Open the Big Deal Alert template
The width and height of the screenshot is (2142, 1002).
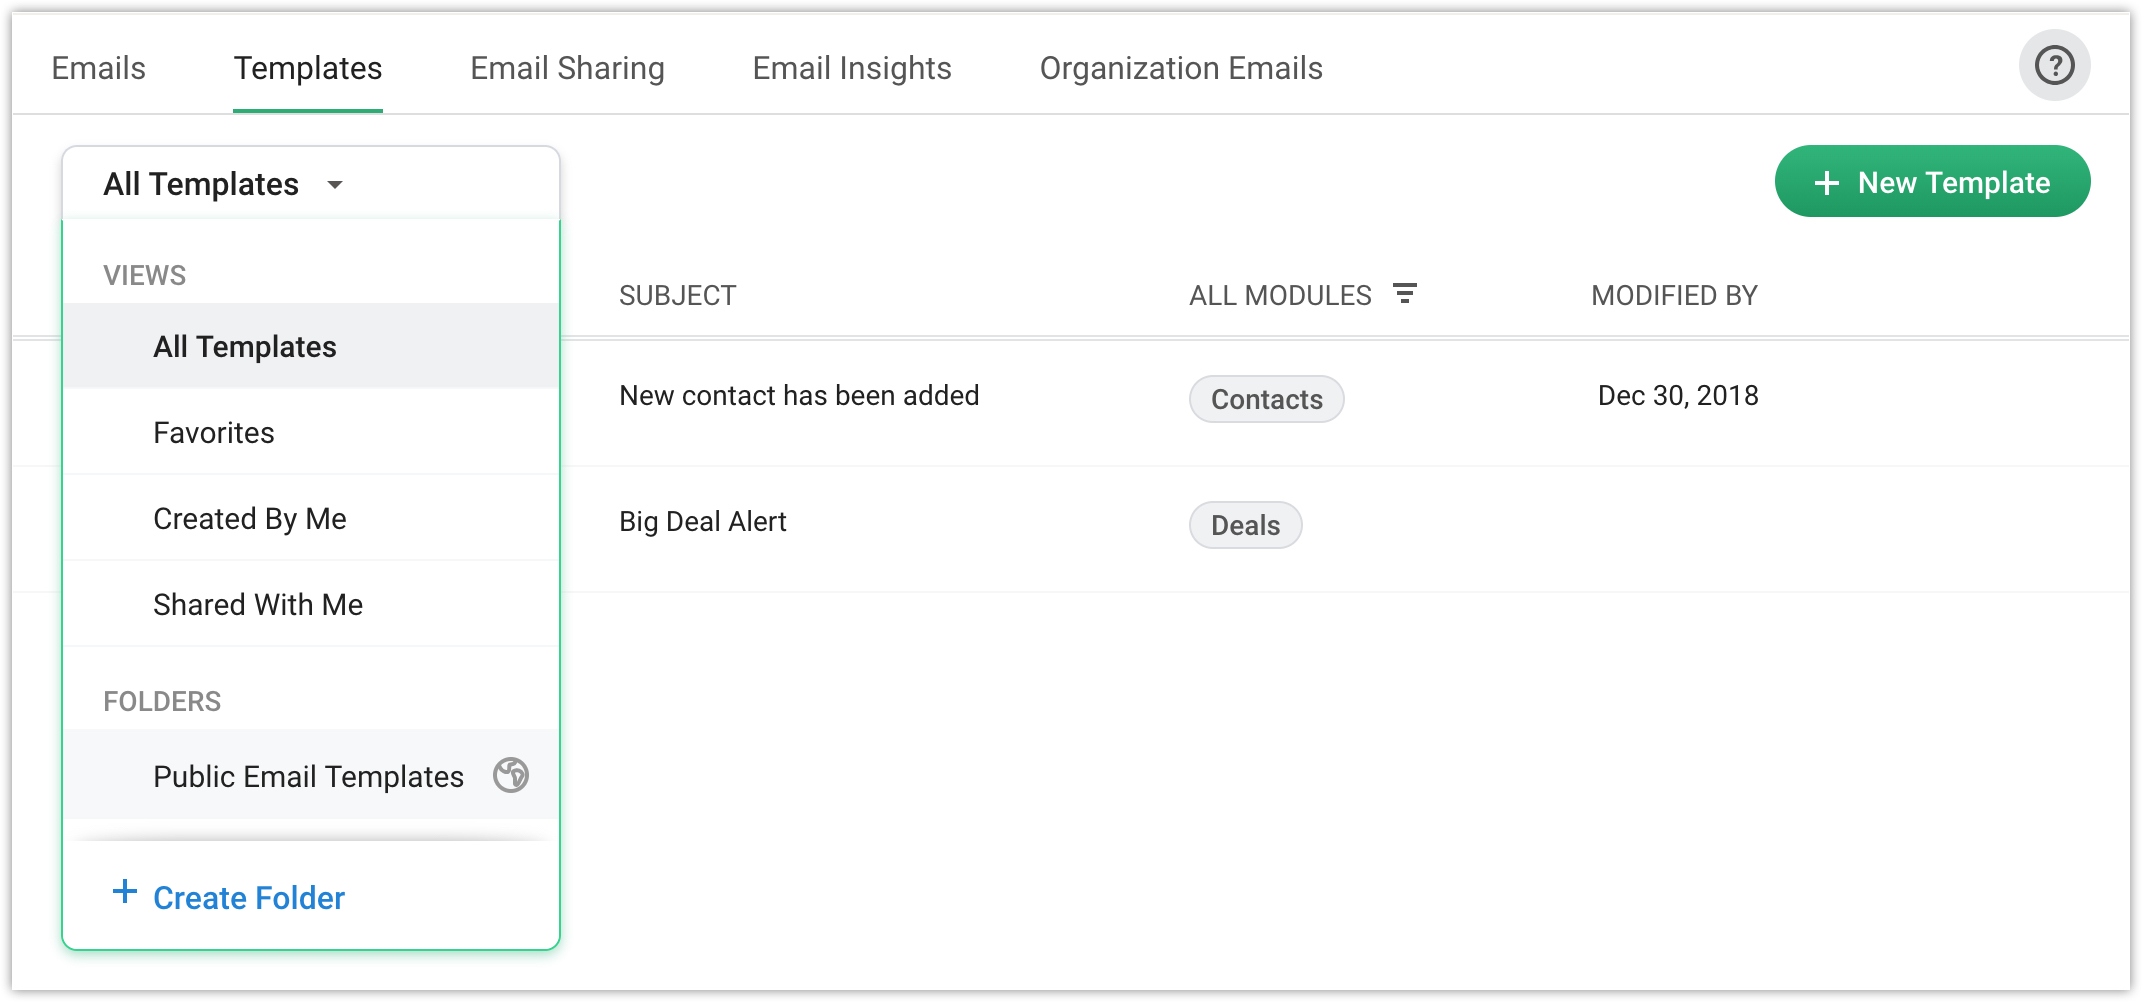[702, 522]
